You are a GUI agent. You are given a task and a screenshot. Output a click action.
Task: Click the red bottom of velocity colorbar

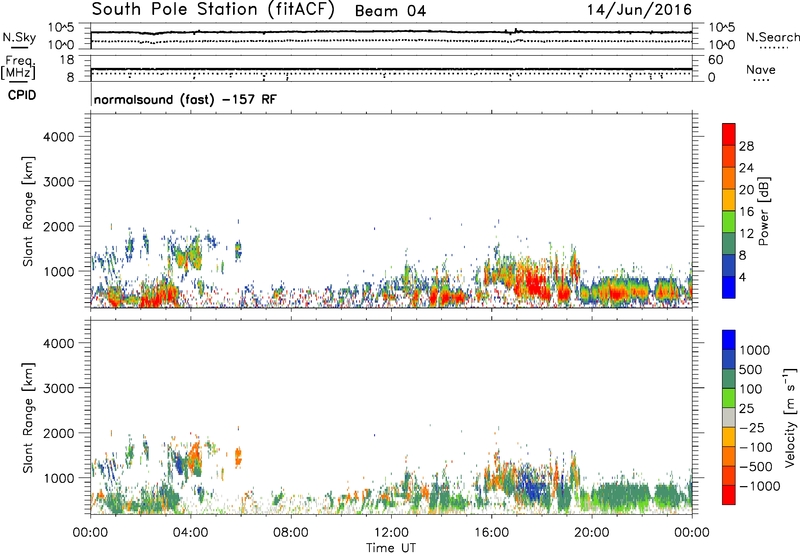[729, 495]
